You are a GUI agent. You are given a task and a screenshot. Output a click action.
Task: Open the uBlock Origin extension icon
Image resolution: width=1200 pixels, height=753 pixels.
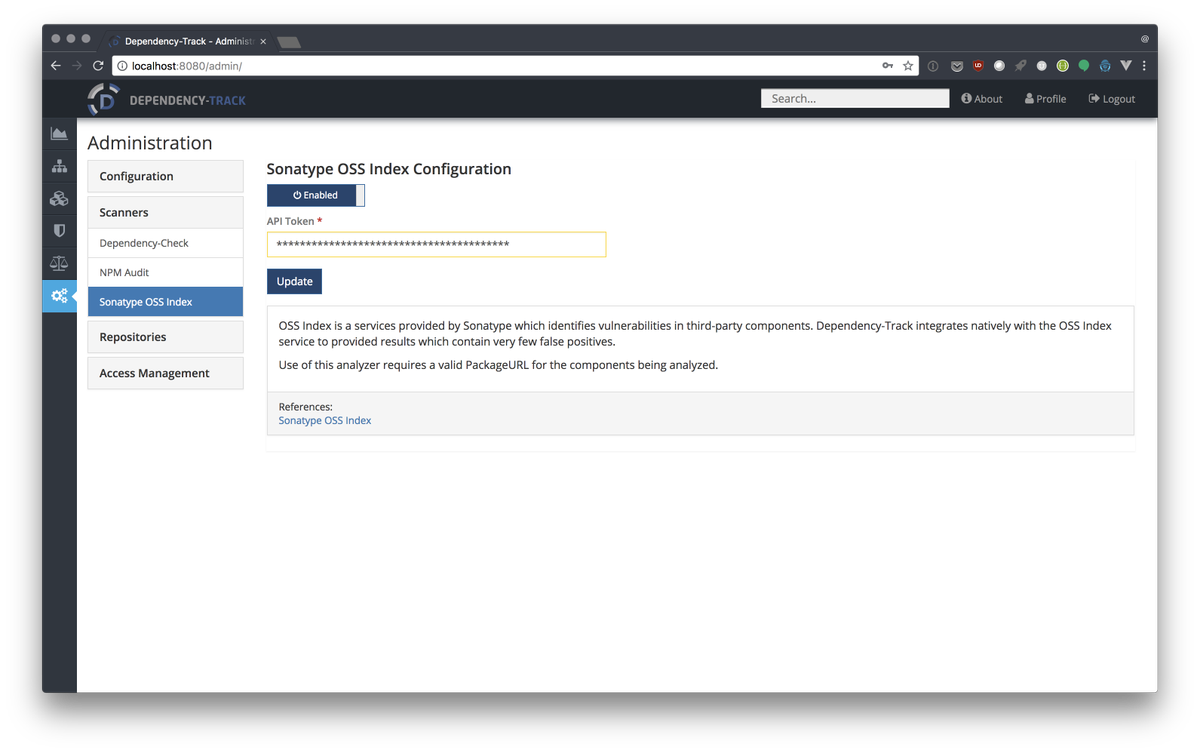[x=978, y=66]
